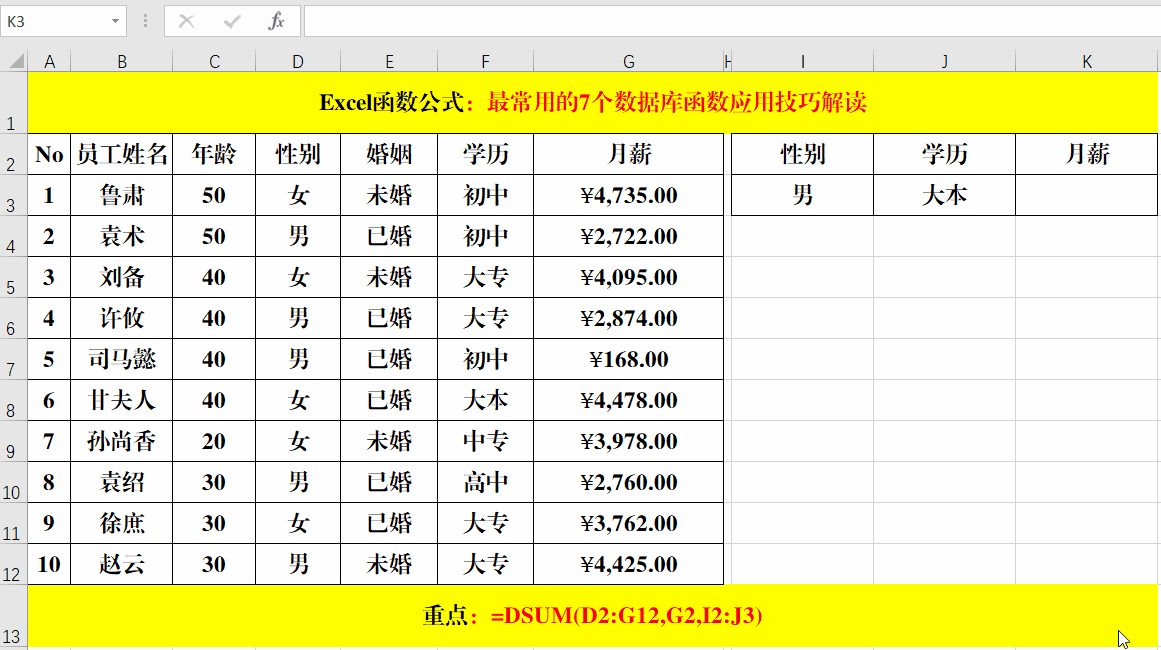Image resolution: width=1161 pixels, height=650 pixels.
Task: Select column header K
Action: coord(1086,60)
